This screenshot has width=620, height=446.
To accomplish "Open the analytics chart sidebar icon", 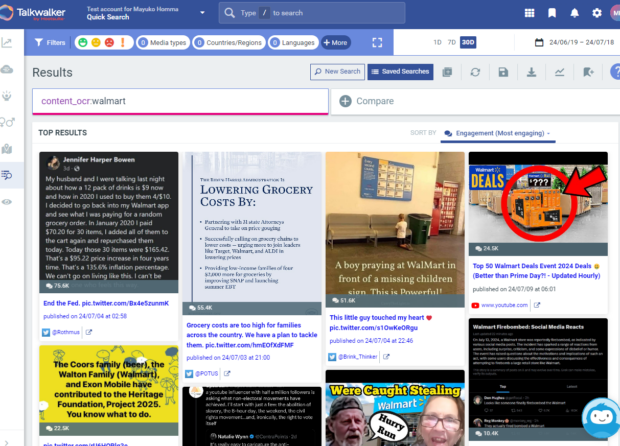I will 7,43.
